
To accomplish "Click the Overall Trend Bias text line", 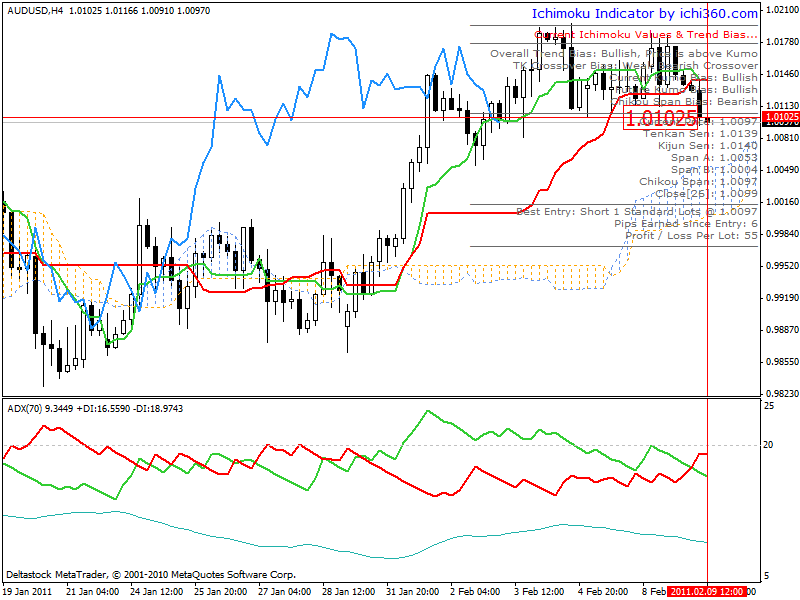I will point(623,54).
